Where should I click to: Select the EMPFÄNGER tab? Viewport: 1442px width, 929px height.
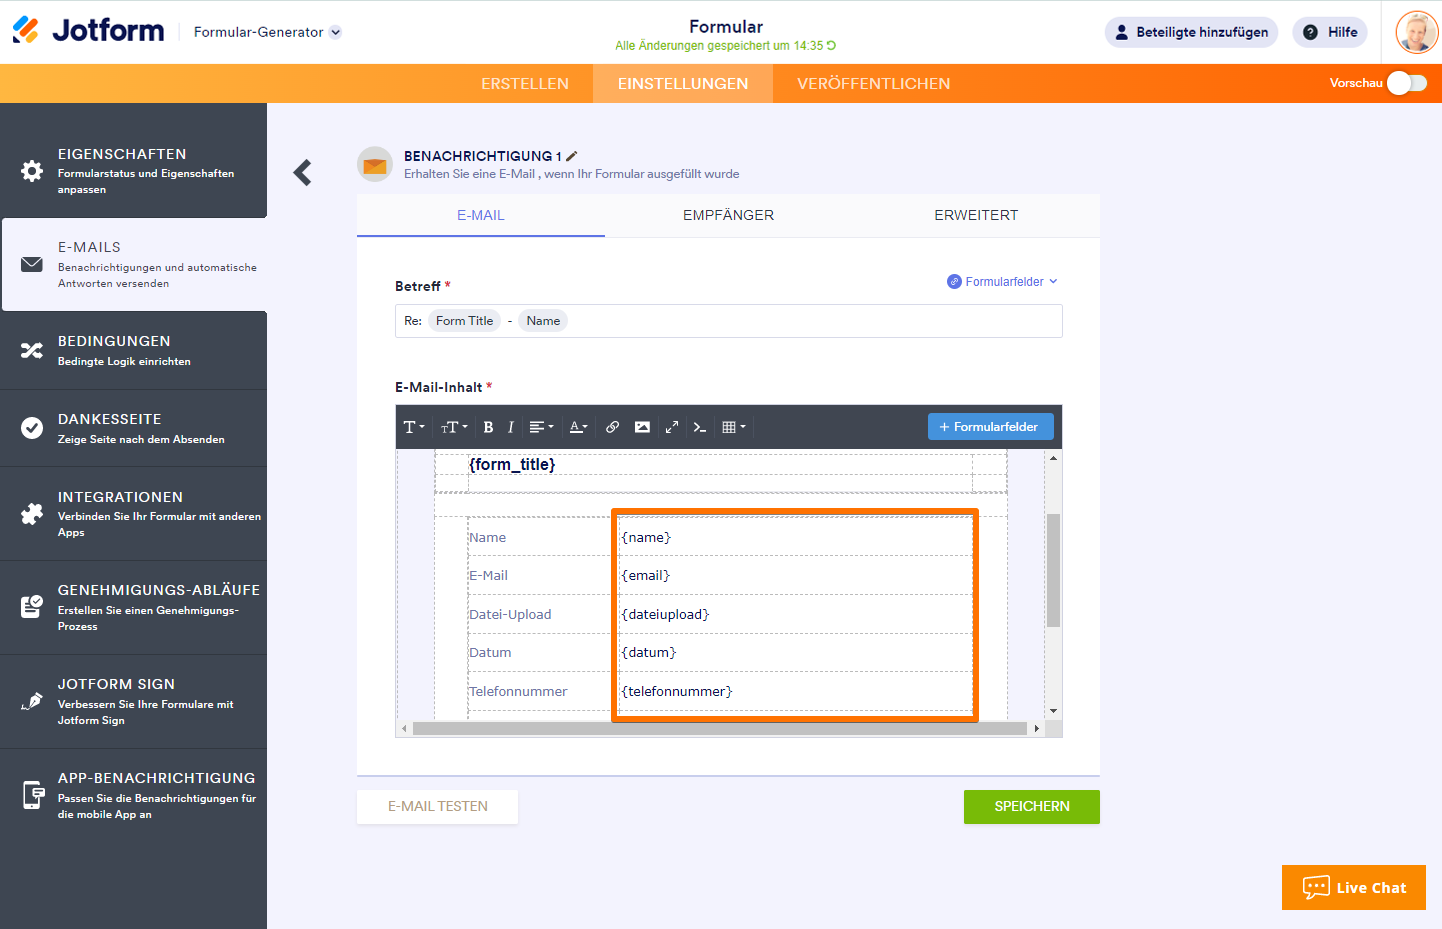click(729, 216)
